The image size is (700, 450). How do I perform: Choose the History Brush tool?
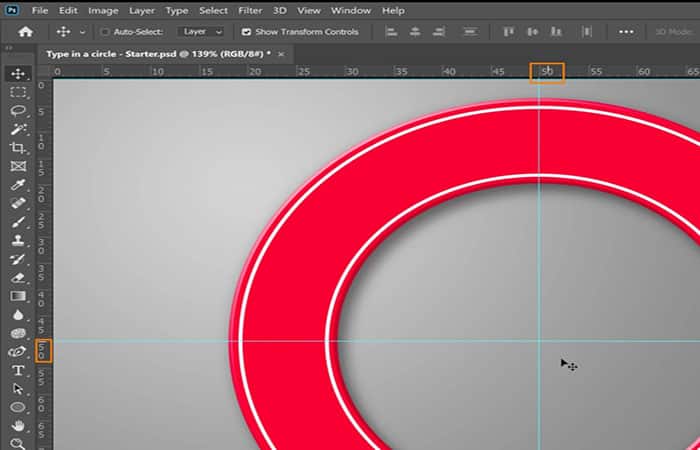point(18,259)
